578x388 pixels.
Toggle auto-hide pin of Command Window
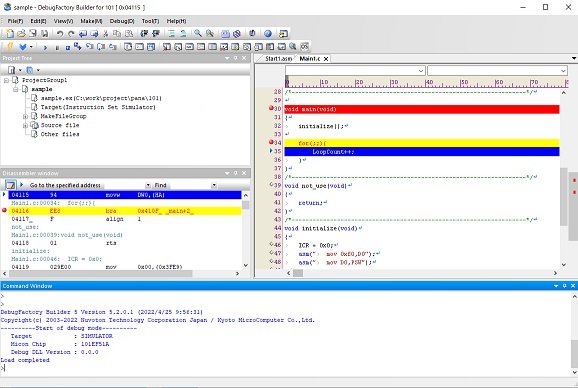click(x=564, y=286)
